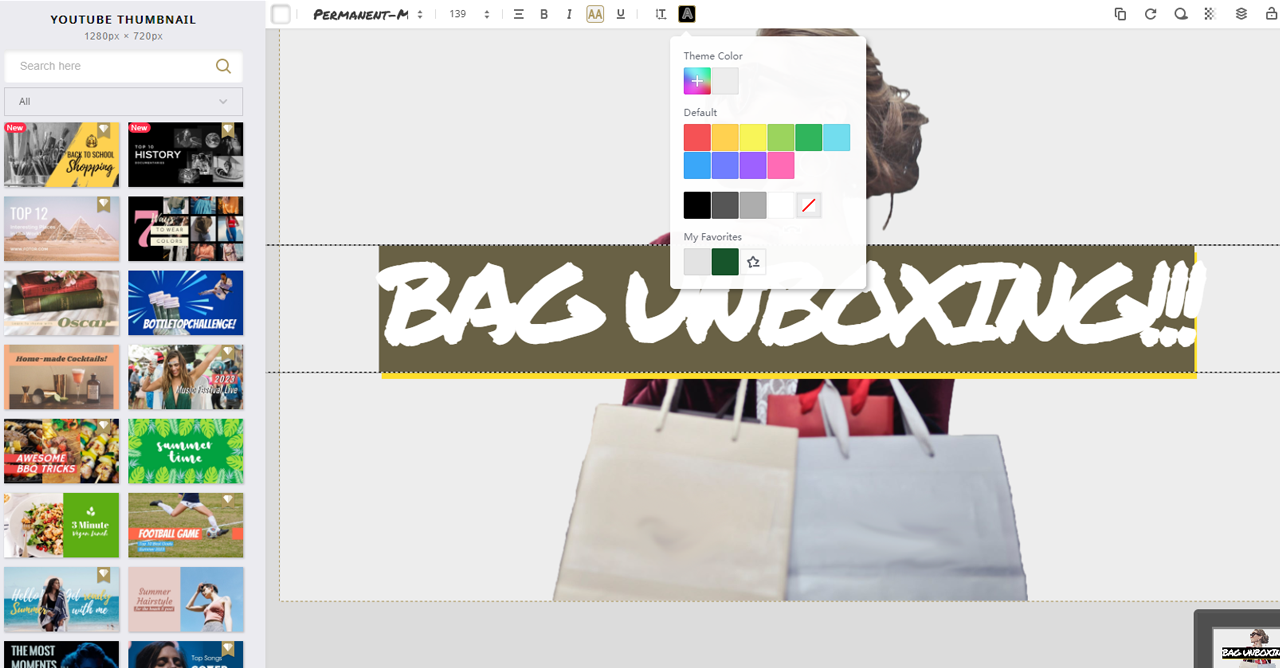Pick the pink color swatch
The image size is (1280, 668).
click(x=781, y=165)
